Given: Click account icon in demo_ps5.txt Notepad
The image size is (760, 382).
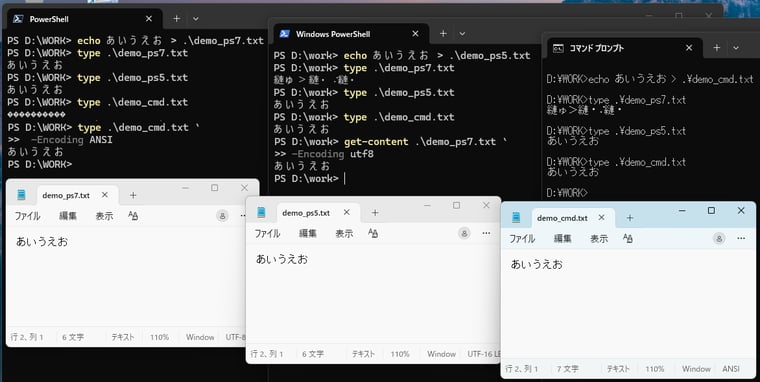Looking at the screenshot, I should point(464,234).
